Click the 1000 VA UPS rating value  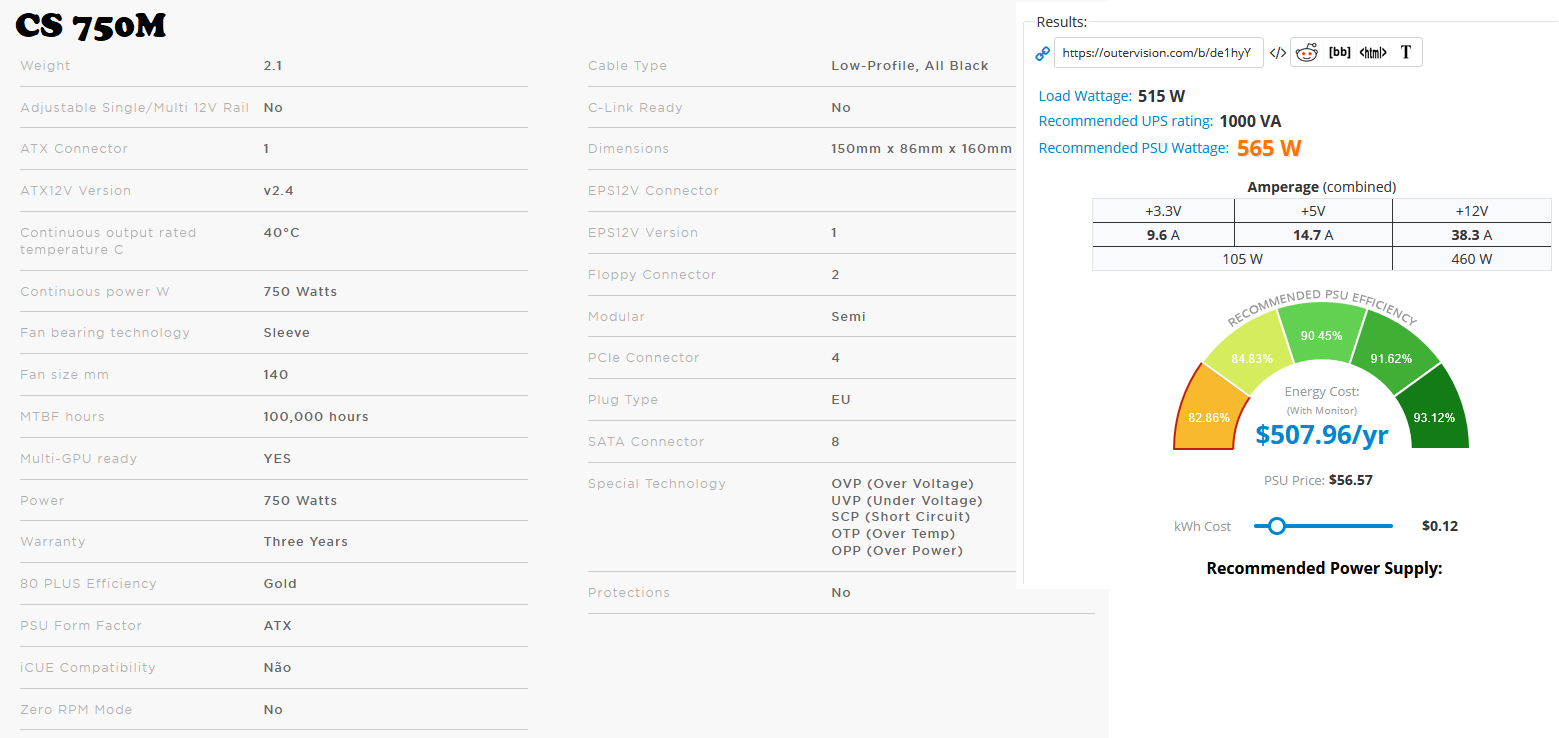(x=1250, y=121)
